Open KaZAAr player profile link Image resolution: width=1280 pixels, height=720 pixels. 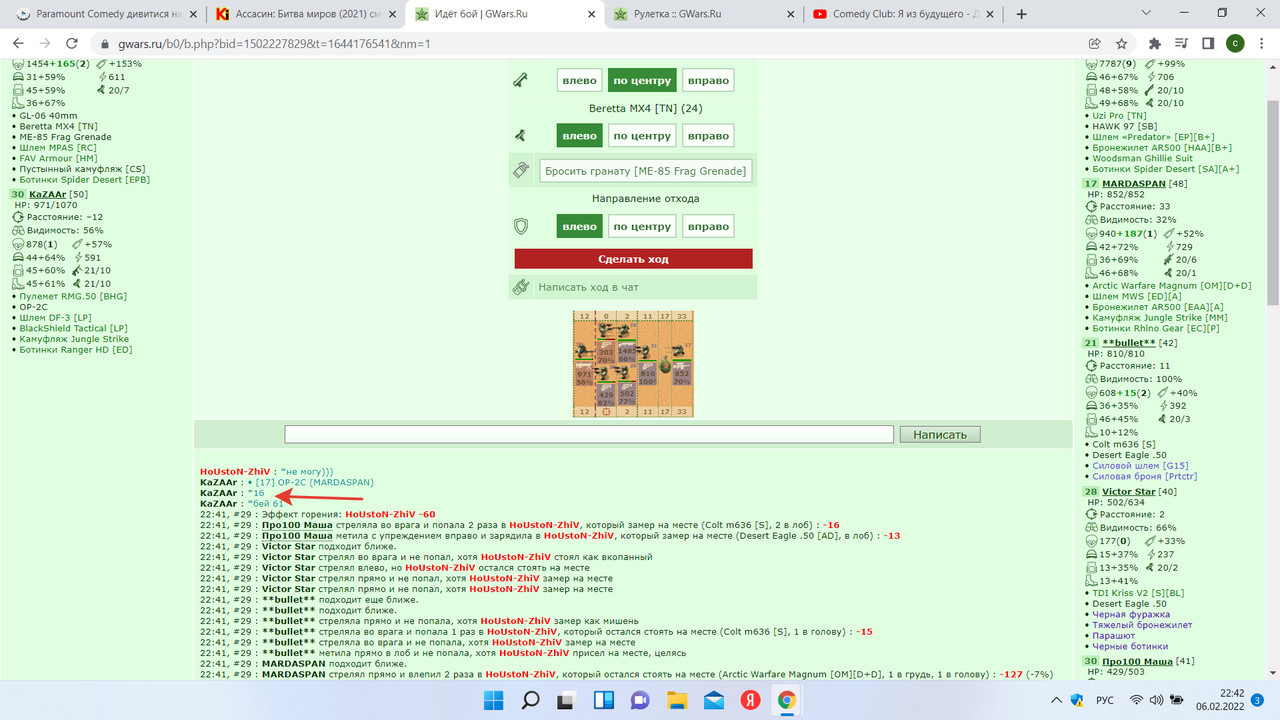(48, 193)
